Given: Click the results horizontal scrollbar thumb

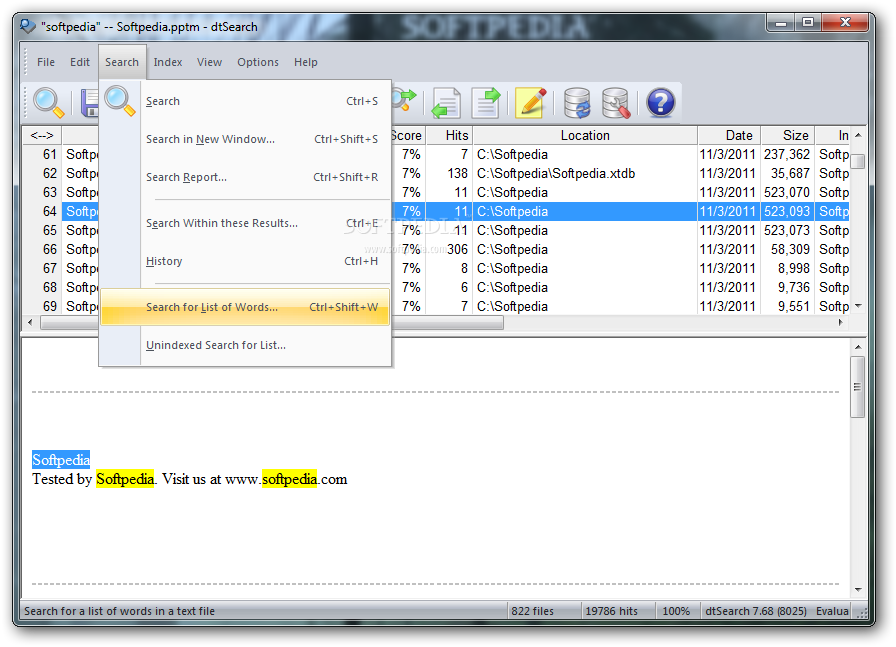Looking at the screenshot, I should pyautogui.click(x=272, y=322).
